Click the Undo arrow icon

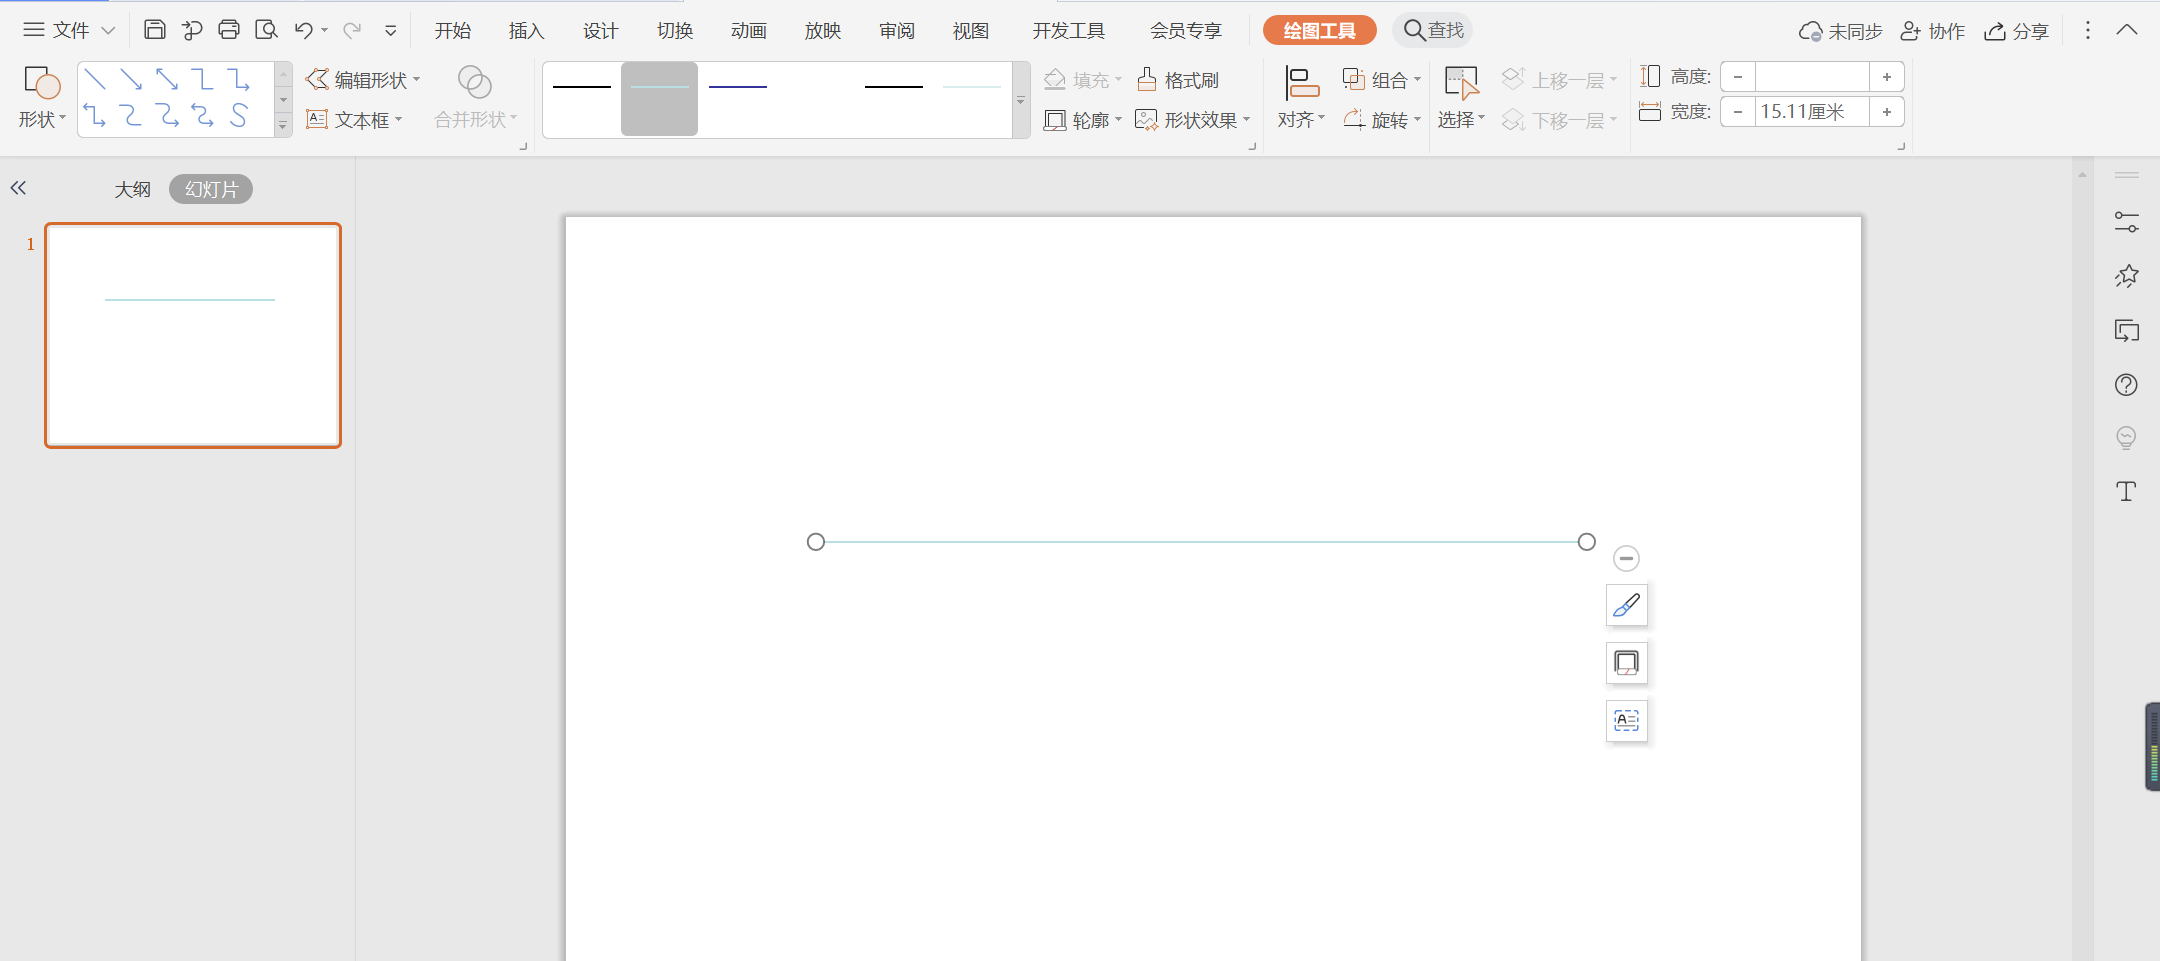[304, 30]
